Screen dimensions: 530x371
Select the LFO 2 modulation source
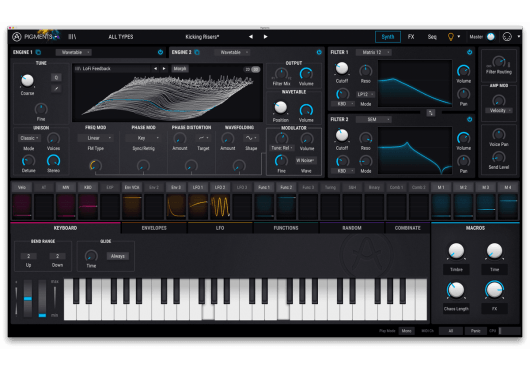click(x=220, y=187)
